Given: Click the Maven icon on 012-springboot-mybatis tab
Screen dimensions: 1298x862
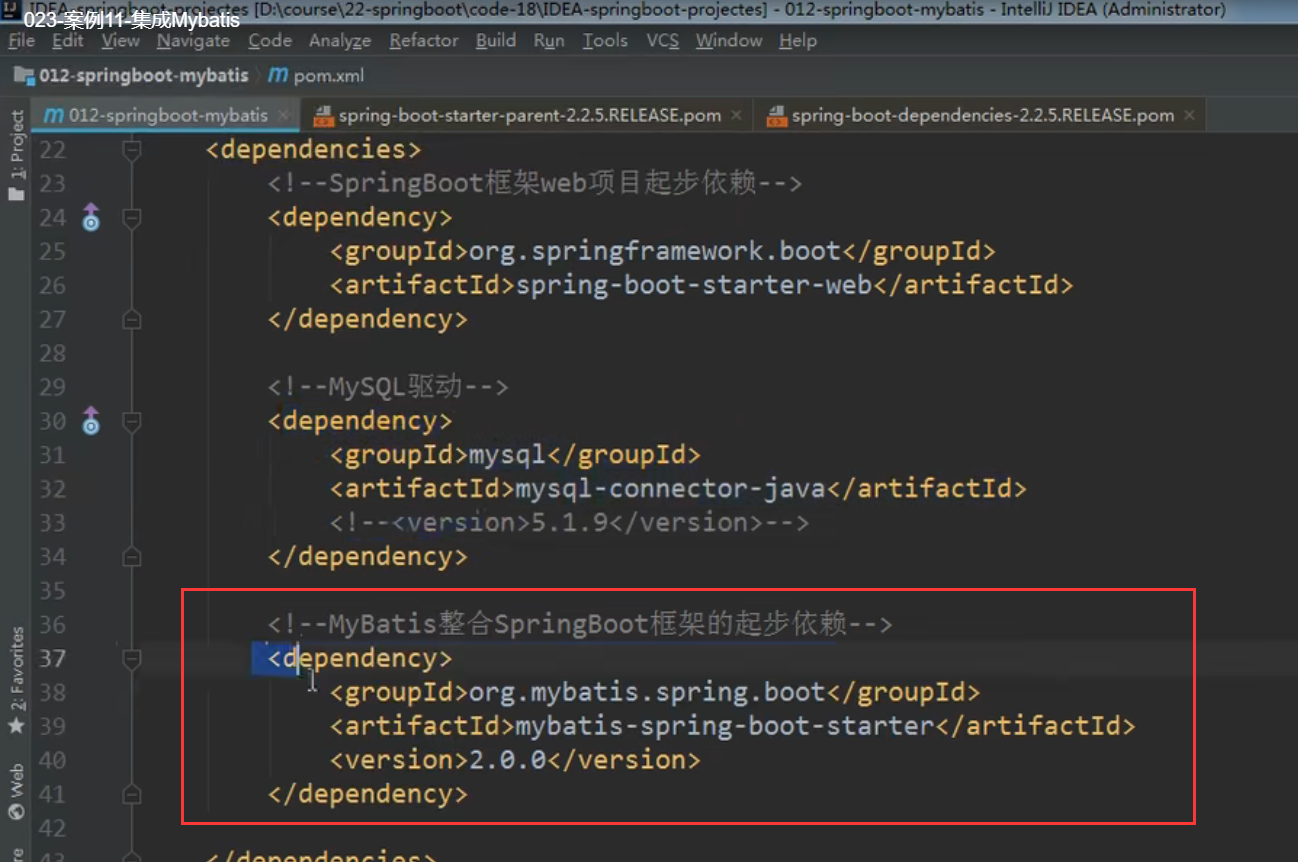Looking at the screenshot, I should pyautogui.click(x=54, y=116).
